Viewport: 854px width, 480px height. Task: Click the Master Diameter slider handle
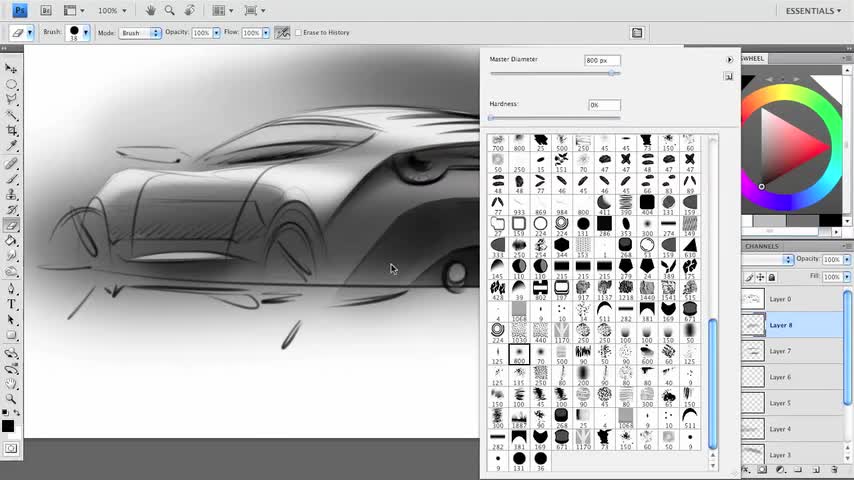612,73
